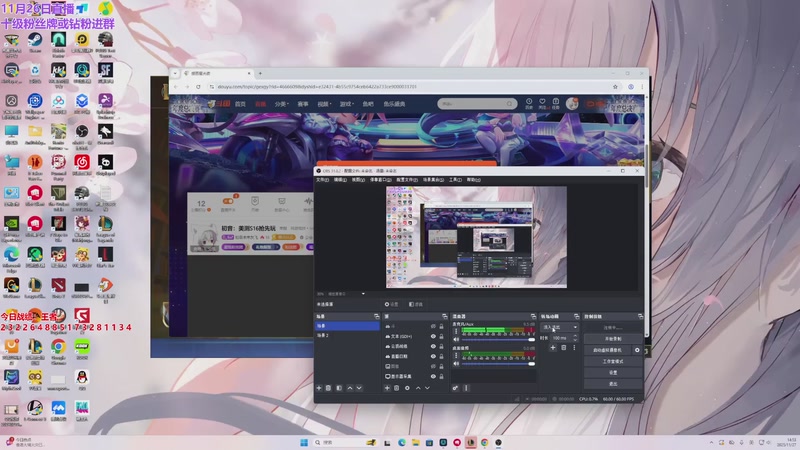The image size is (800, 450).
Task: Toggle visibility of Text (GDI+) source
Action: [433, 337]
